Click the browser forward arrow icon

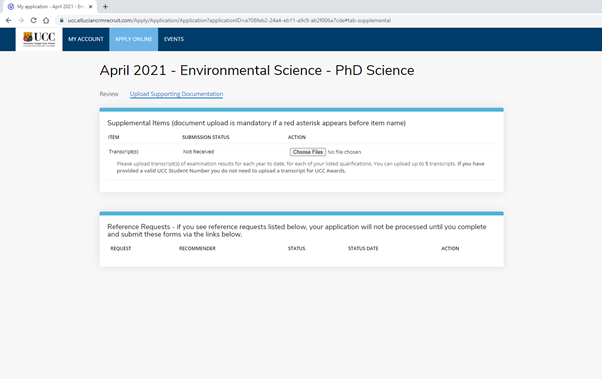coord(21,20)
